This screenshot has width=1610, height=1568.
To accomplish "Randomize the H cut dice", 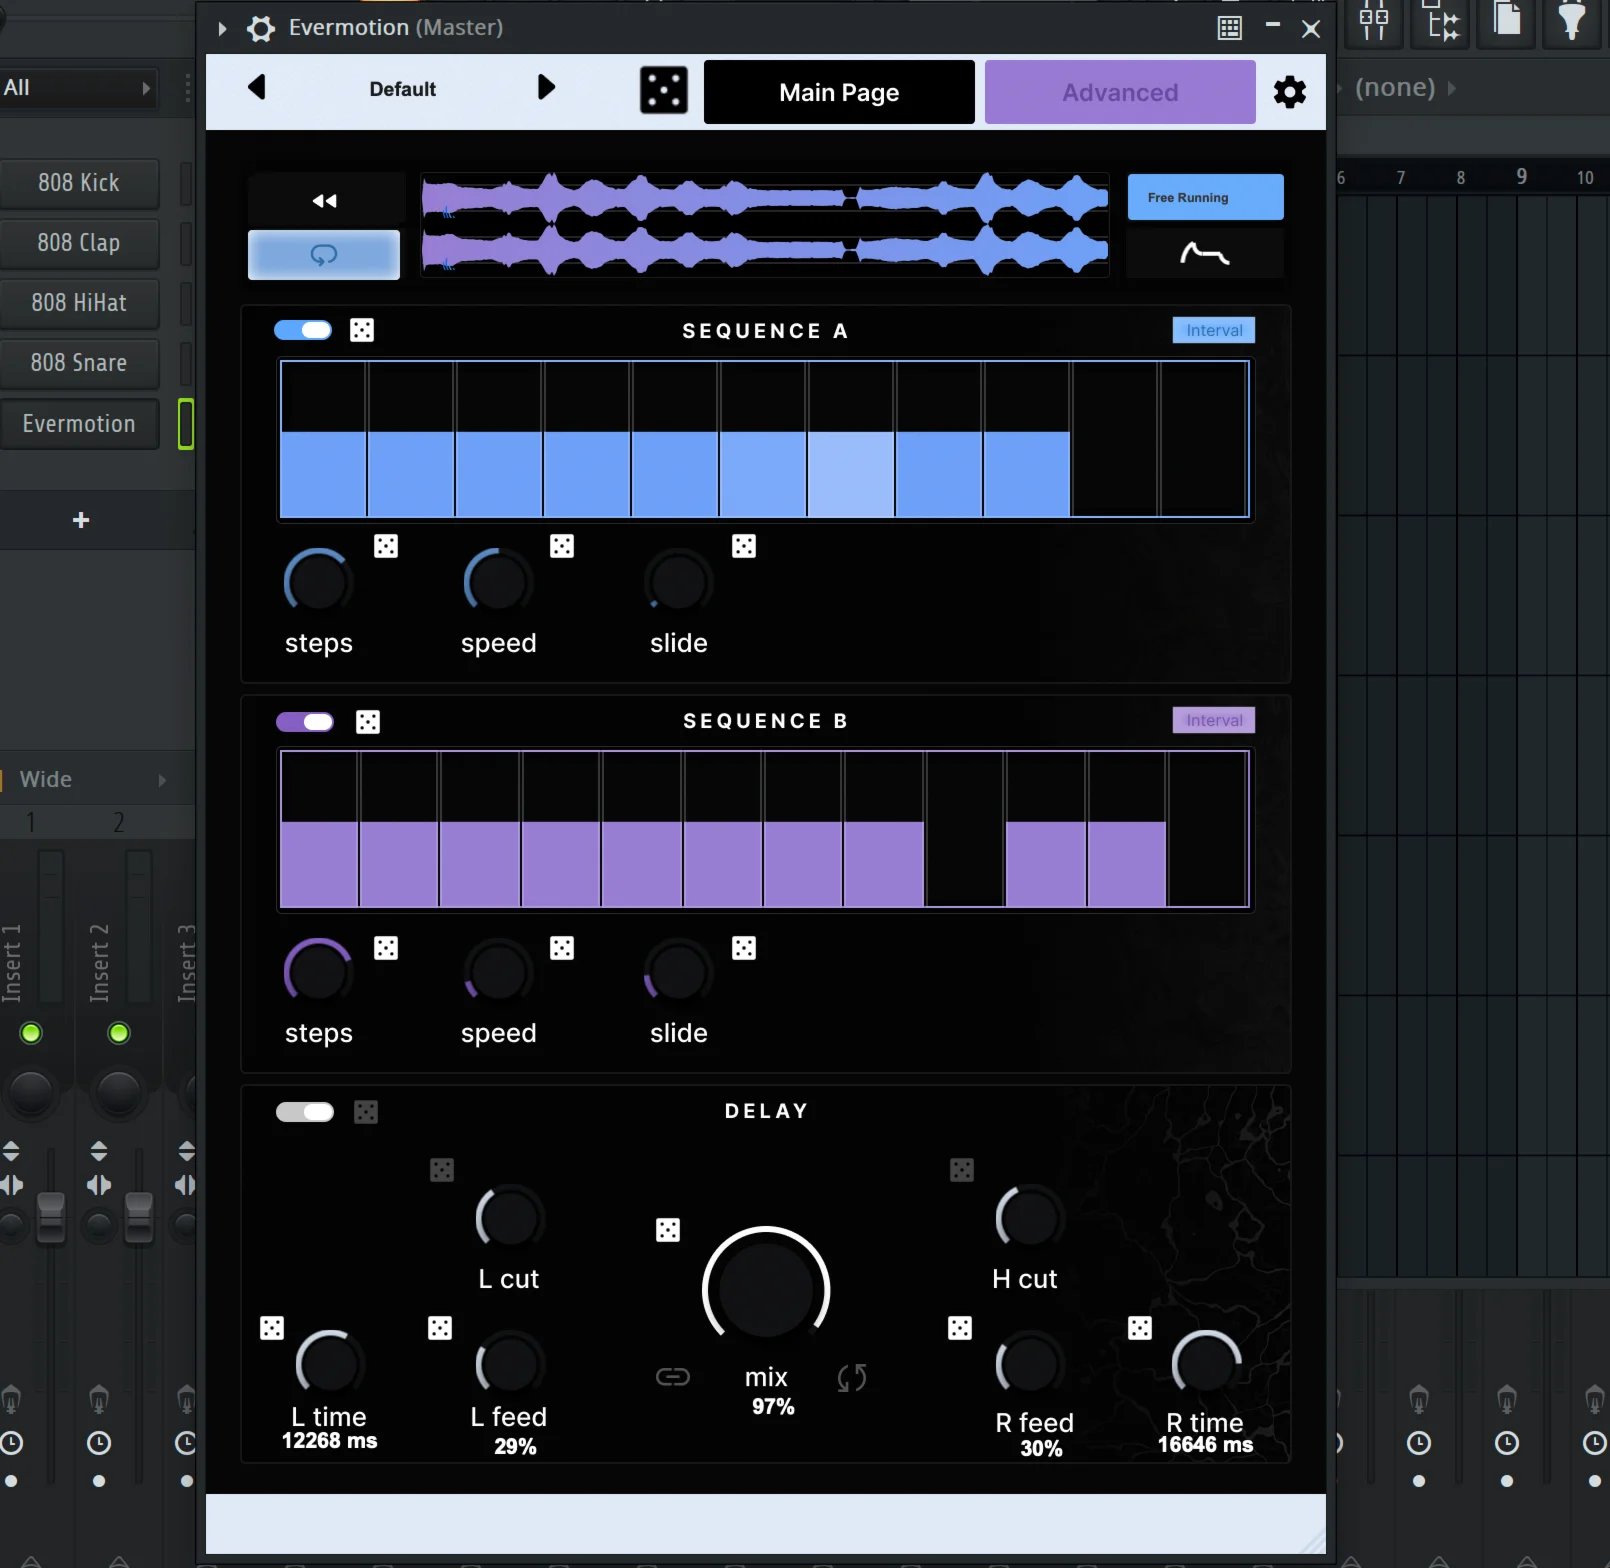I will (962, 1170).
